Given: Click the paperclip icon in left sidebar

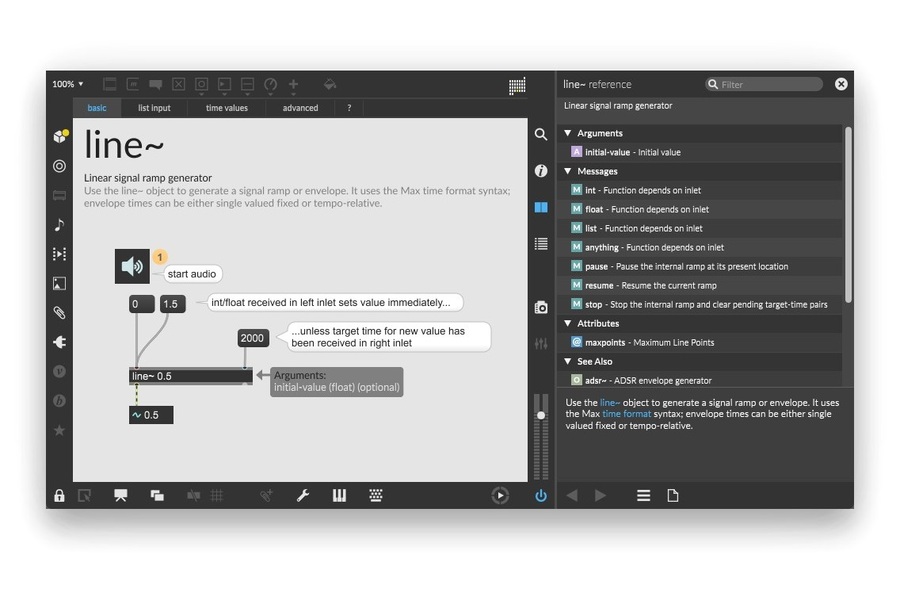Looking at the screenshot, I should (x=59, y=313).
